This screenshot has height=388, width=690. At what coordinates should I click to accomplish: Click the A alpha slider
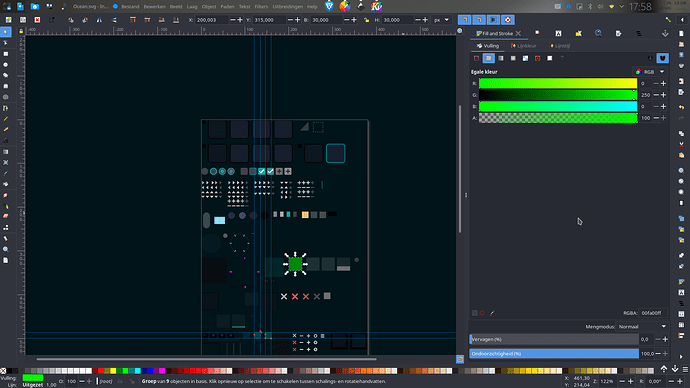[x=558, y=118]
